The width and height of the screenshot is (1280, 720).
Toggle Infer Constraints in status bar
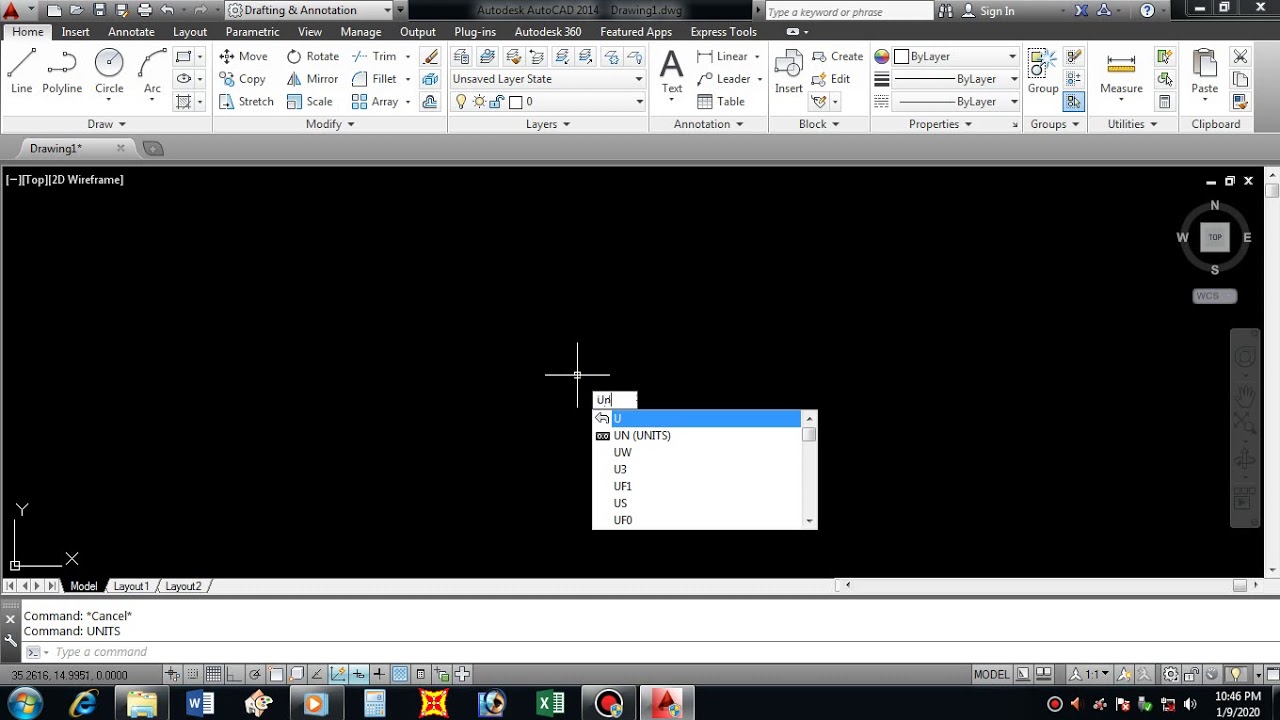(172, 674)
